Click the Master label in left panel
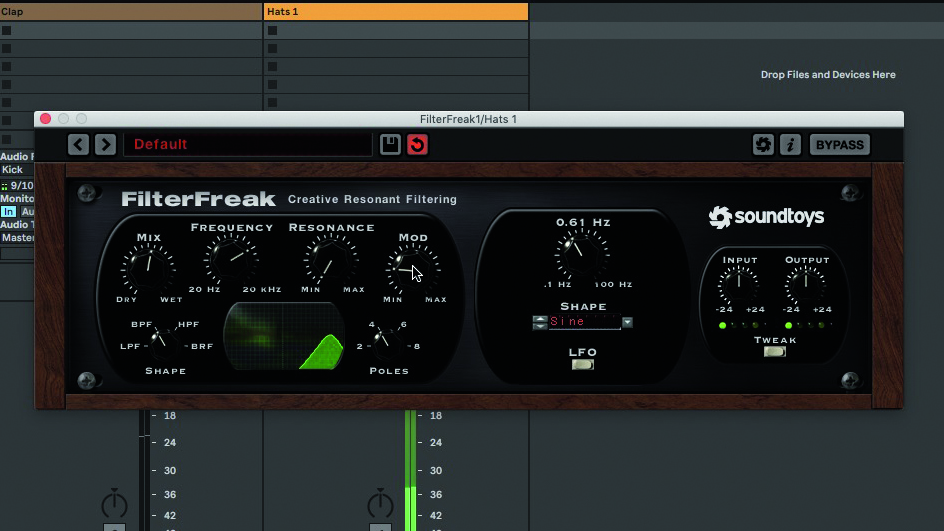Screen dimensions: 944x531 (17, 238)
